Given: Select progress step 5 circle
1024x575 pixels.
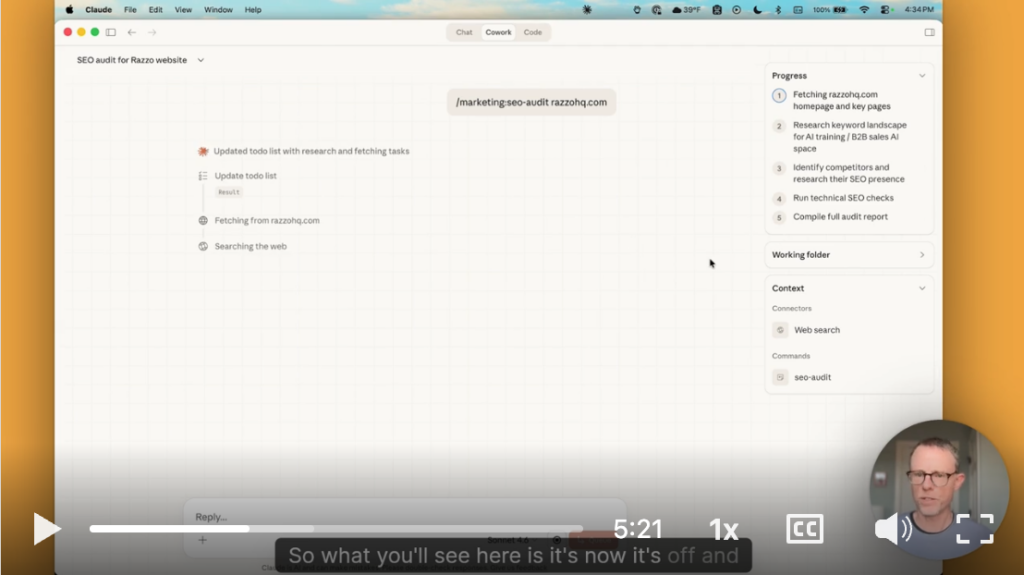Looking at the screenshot, I should [779, 218].
